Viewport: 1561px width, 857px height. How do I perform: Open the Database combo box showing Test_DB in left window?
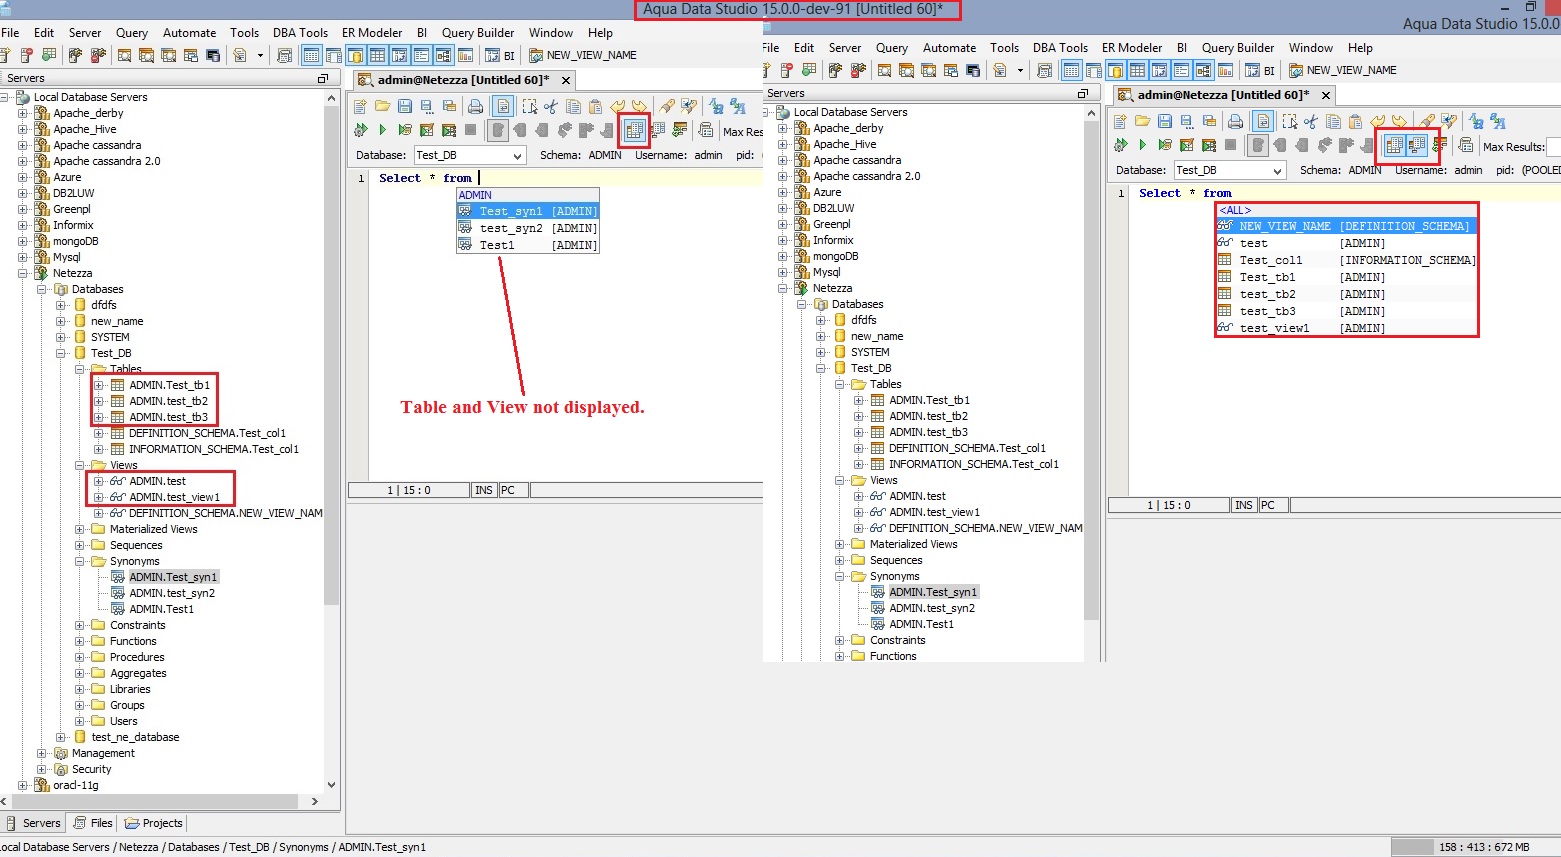pos(470,155)
